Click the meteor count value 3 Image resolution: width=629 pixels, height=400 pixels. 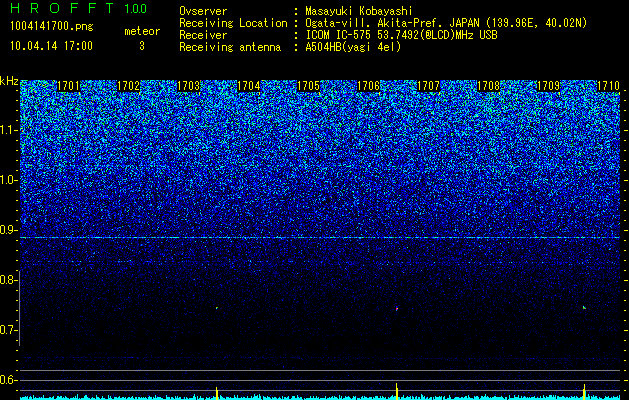[x=142, y=46]
